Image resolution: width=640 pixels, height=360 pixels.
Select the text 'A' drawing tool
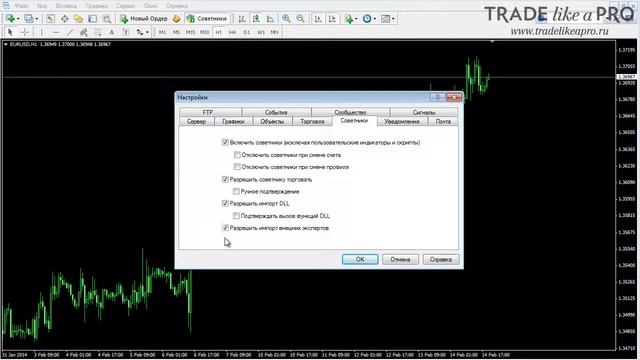tap(112, 32)
